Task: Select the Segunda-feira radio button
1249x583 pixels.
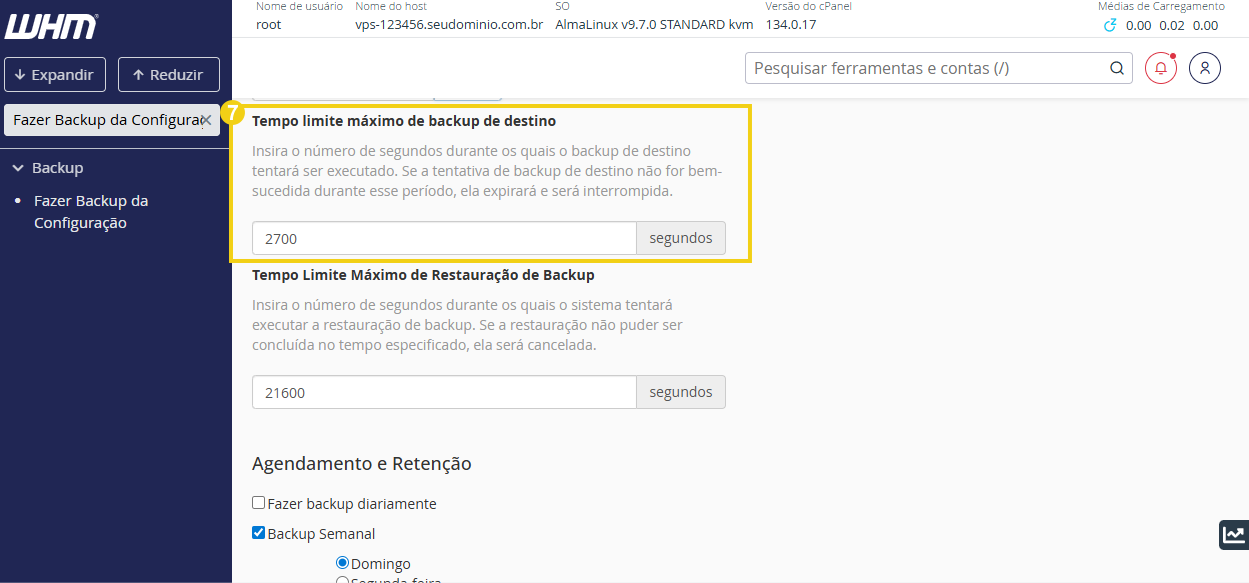Action: click(343, 580)
